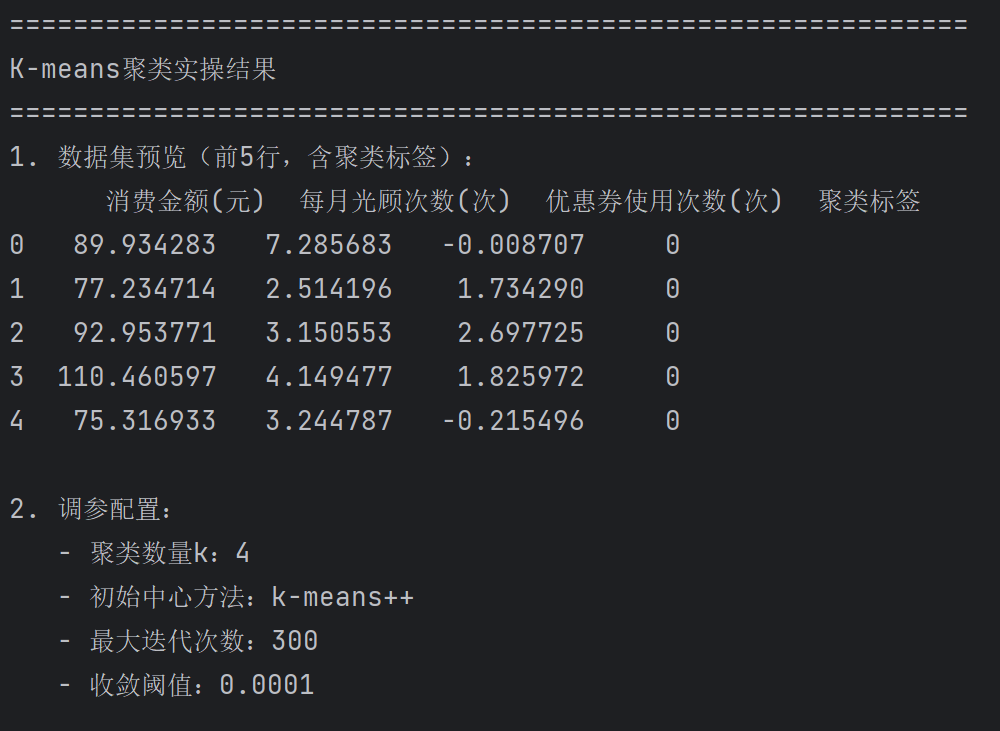Click the value 3.150553

(x=328, y=333)
